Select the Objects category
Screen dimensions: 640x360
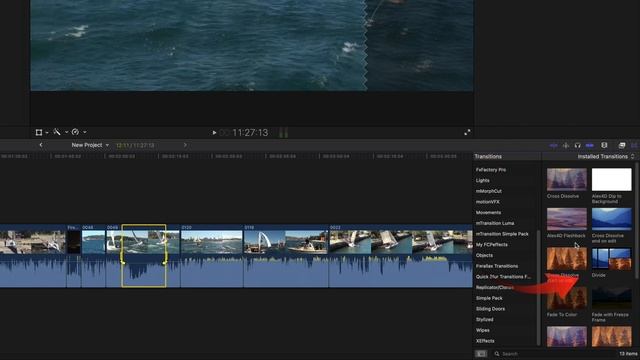tap(484, 256)
